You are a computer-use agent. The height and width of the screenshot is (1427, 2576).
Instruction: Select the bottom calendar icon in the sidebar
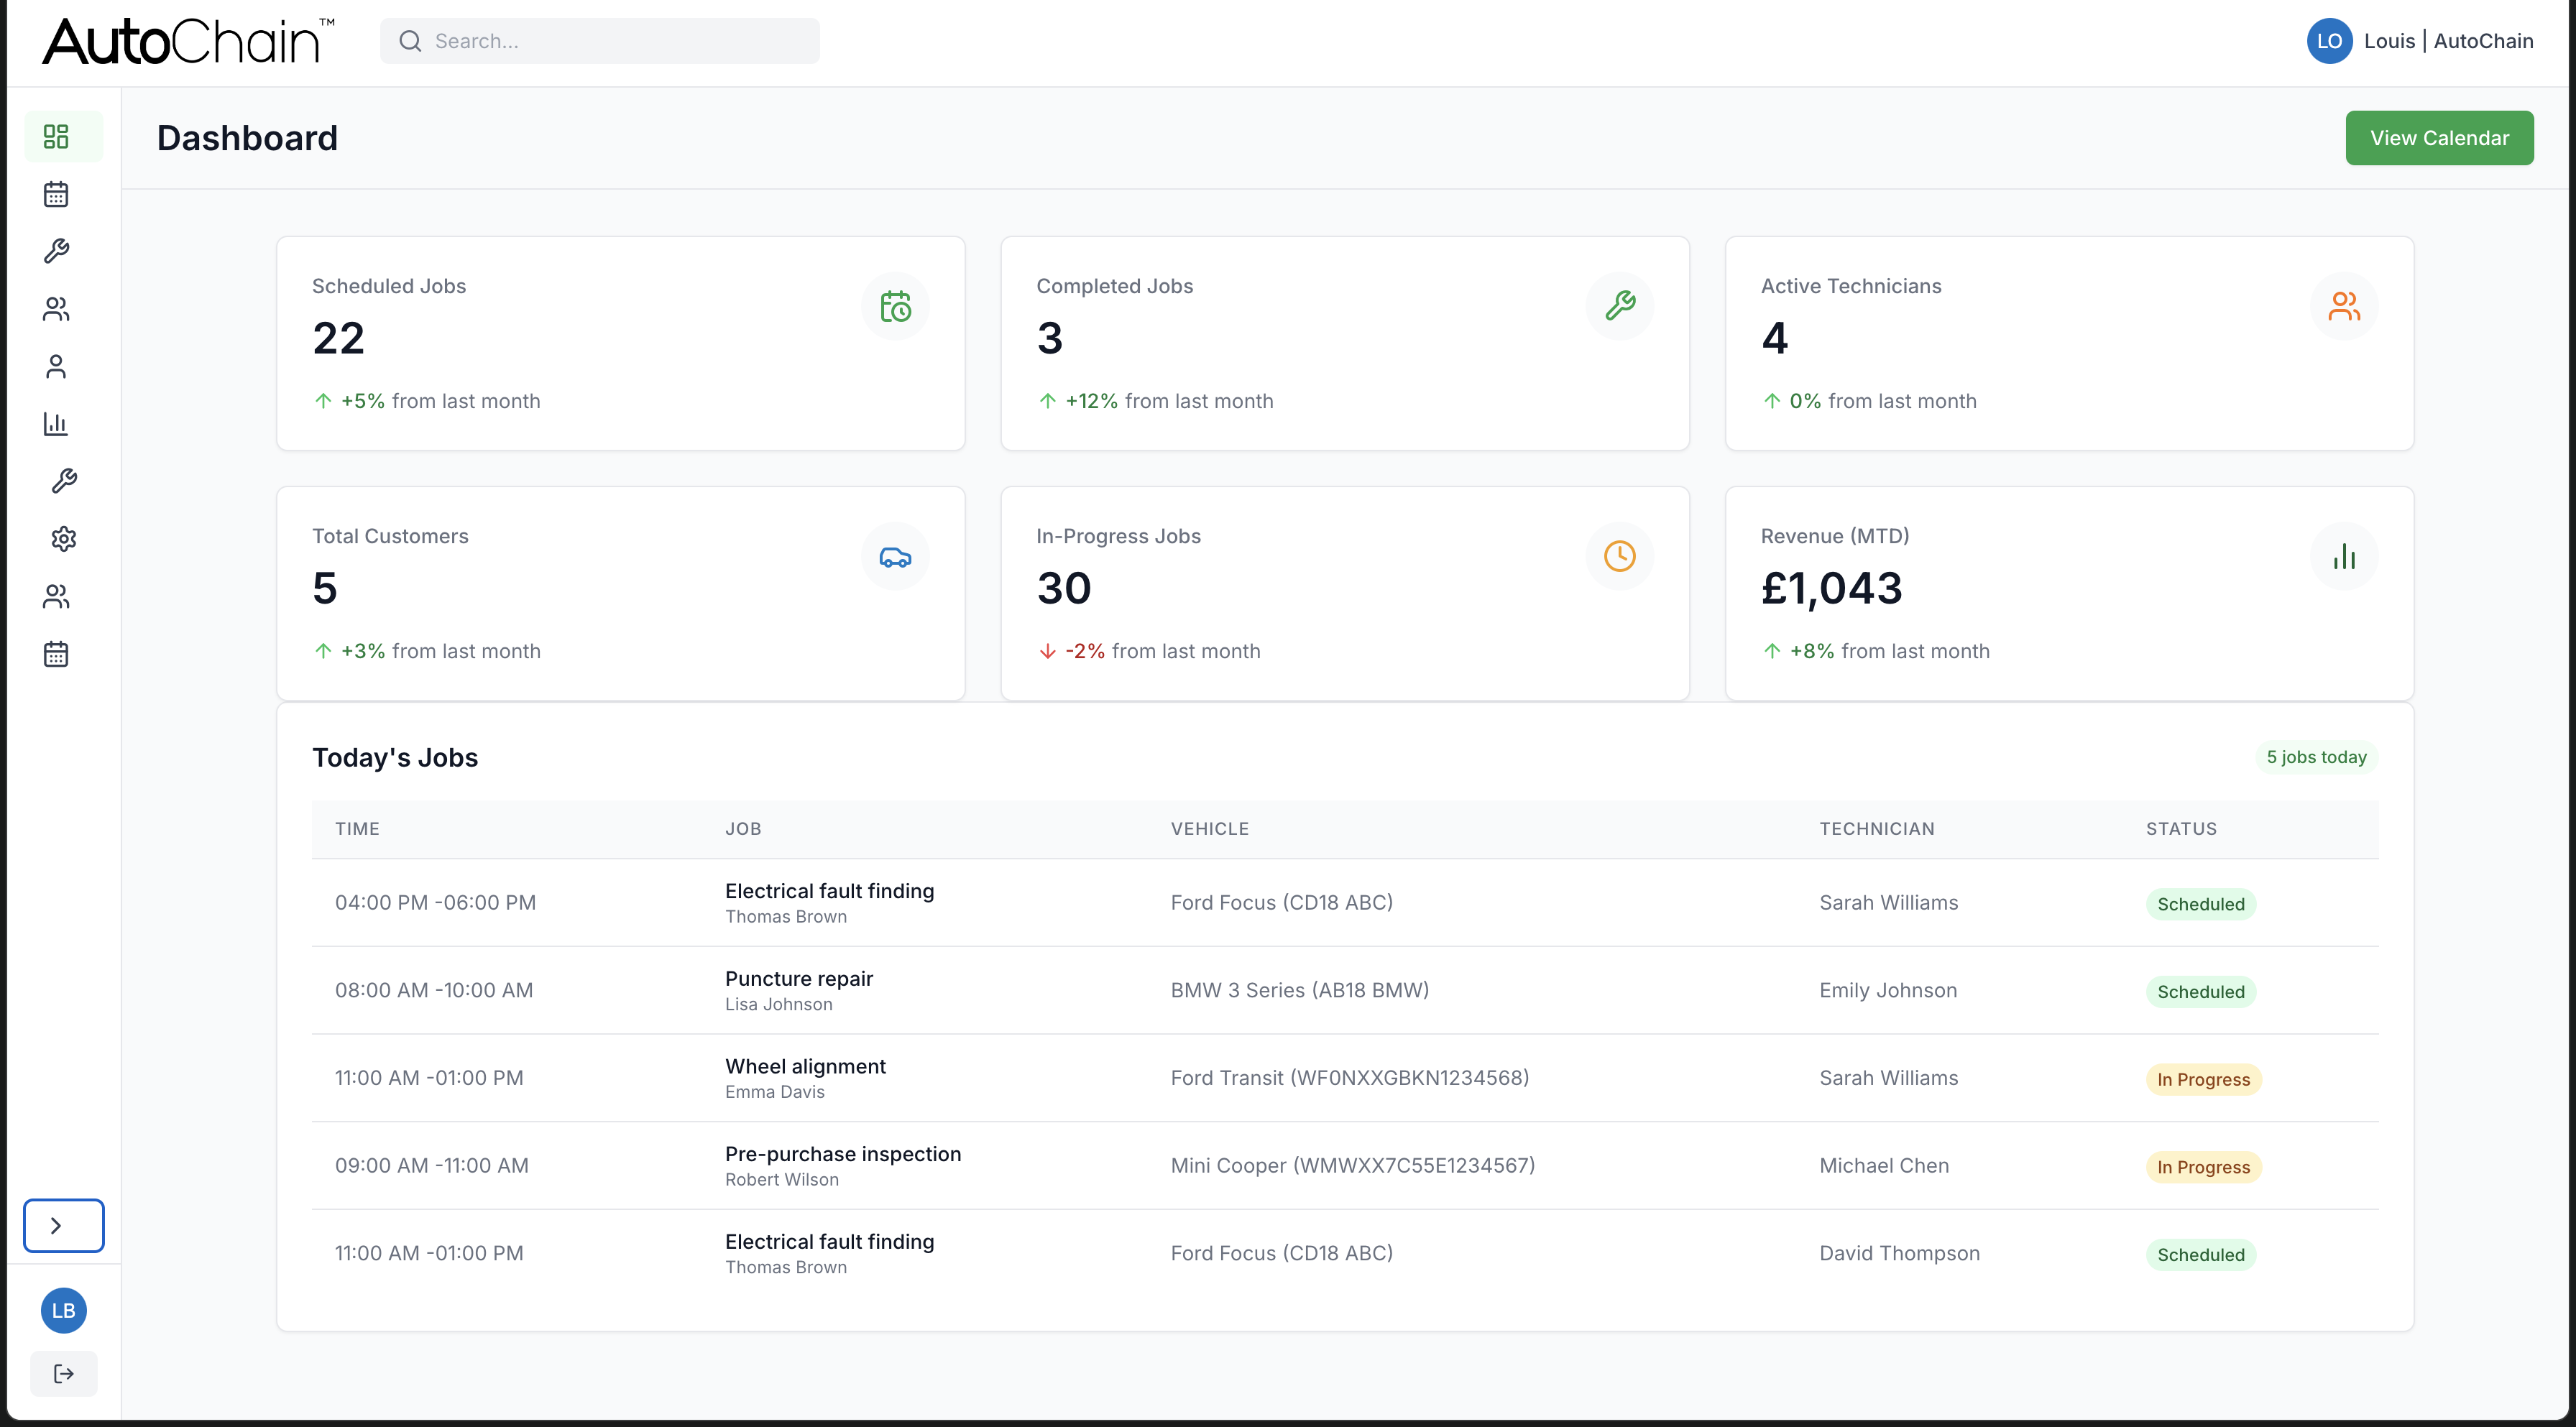tap(57, 653)
